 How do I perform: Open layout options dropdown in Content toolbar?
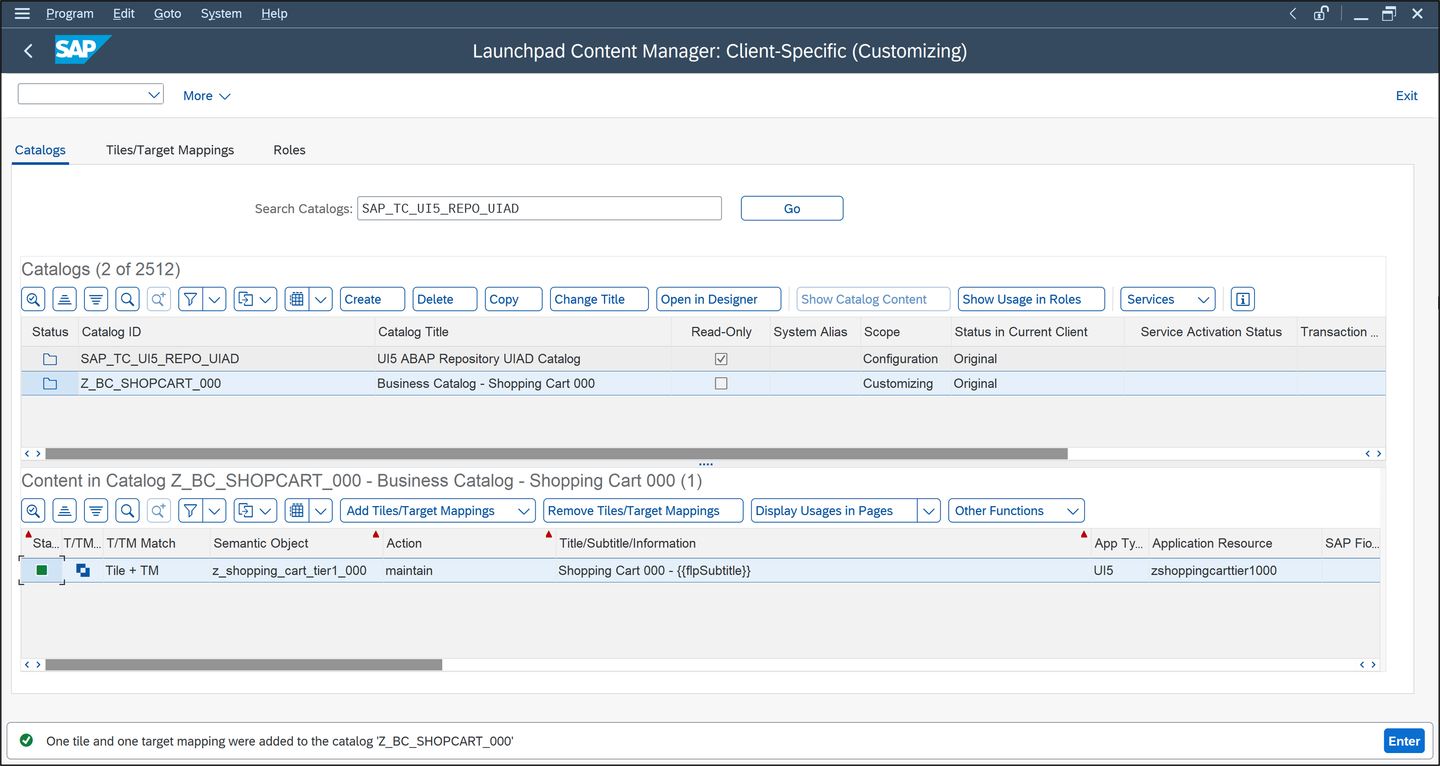320,511
